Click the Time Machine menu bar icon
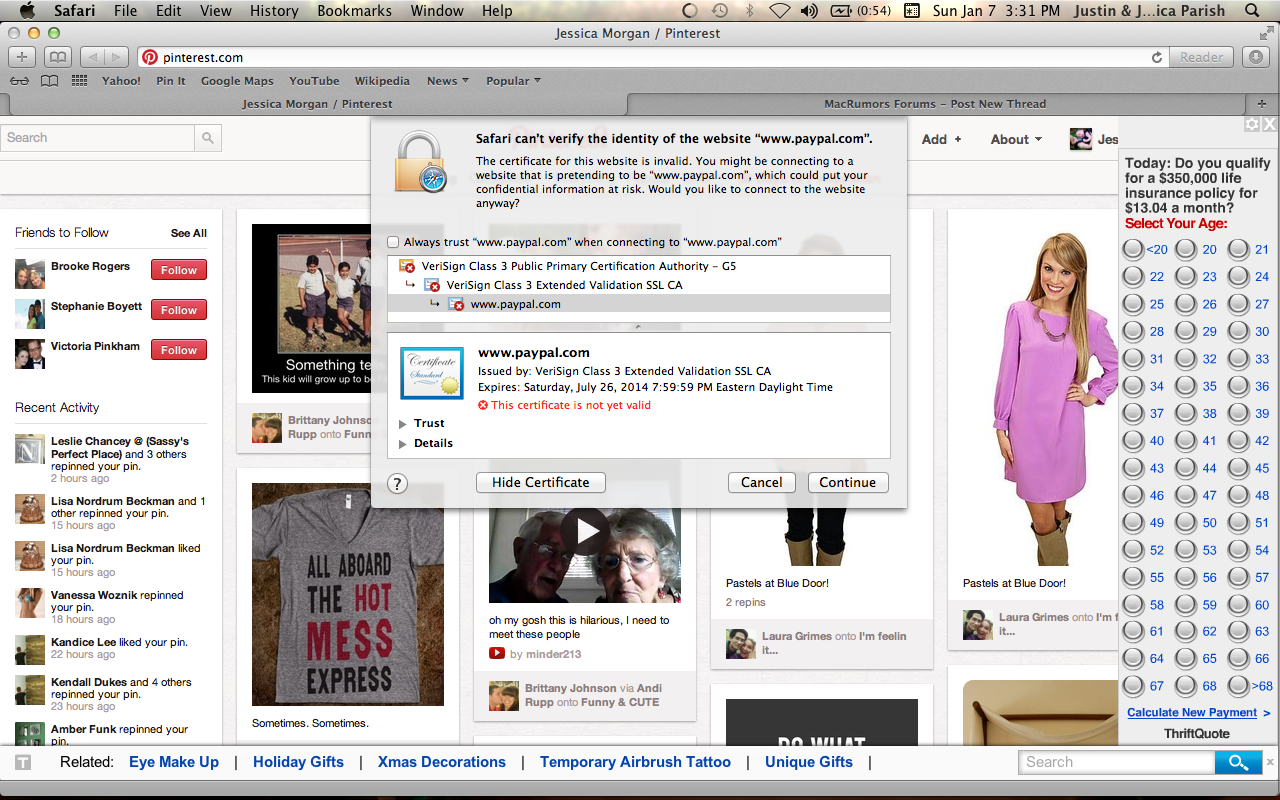 pyautogui.click(x=719, y=11)
